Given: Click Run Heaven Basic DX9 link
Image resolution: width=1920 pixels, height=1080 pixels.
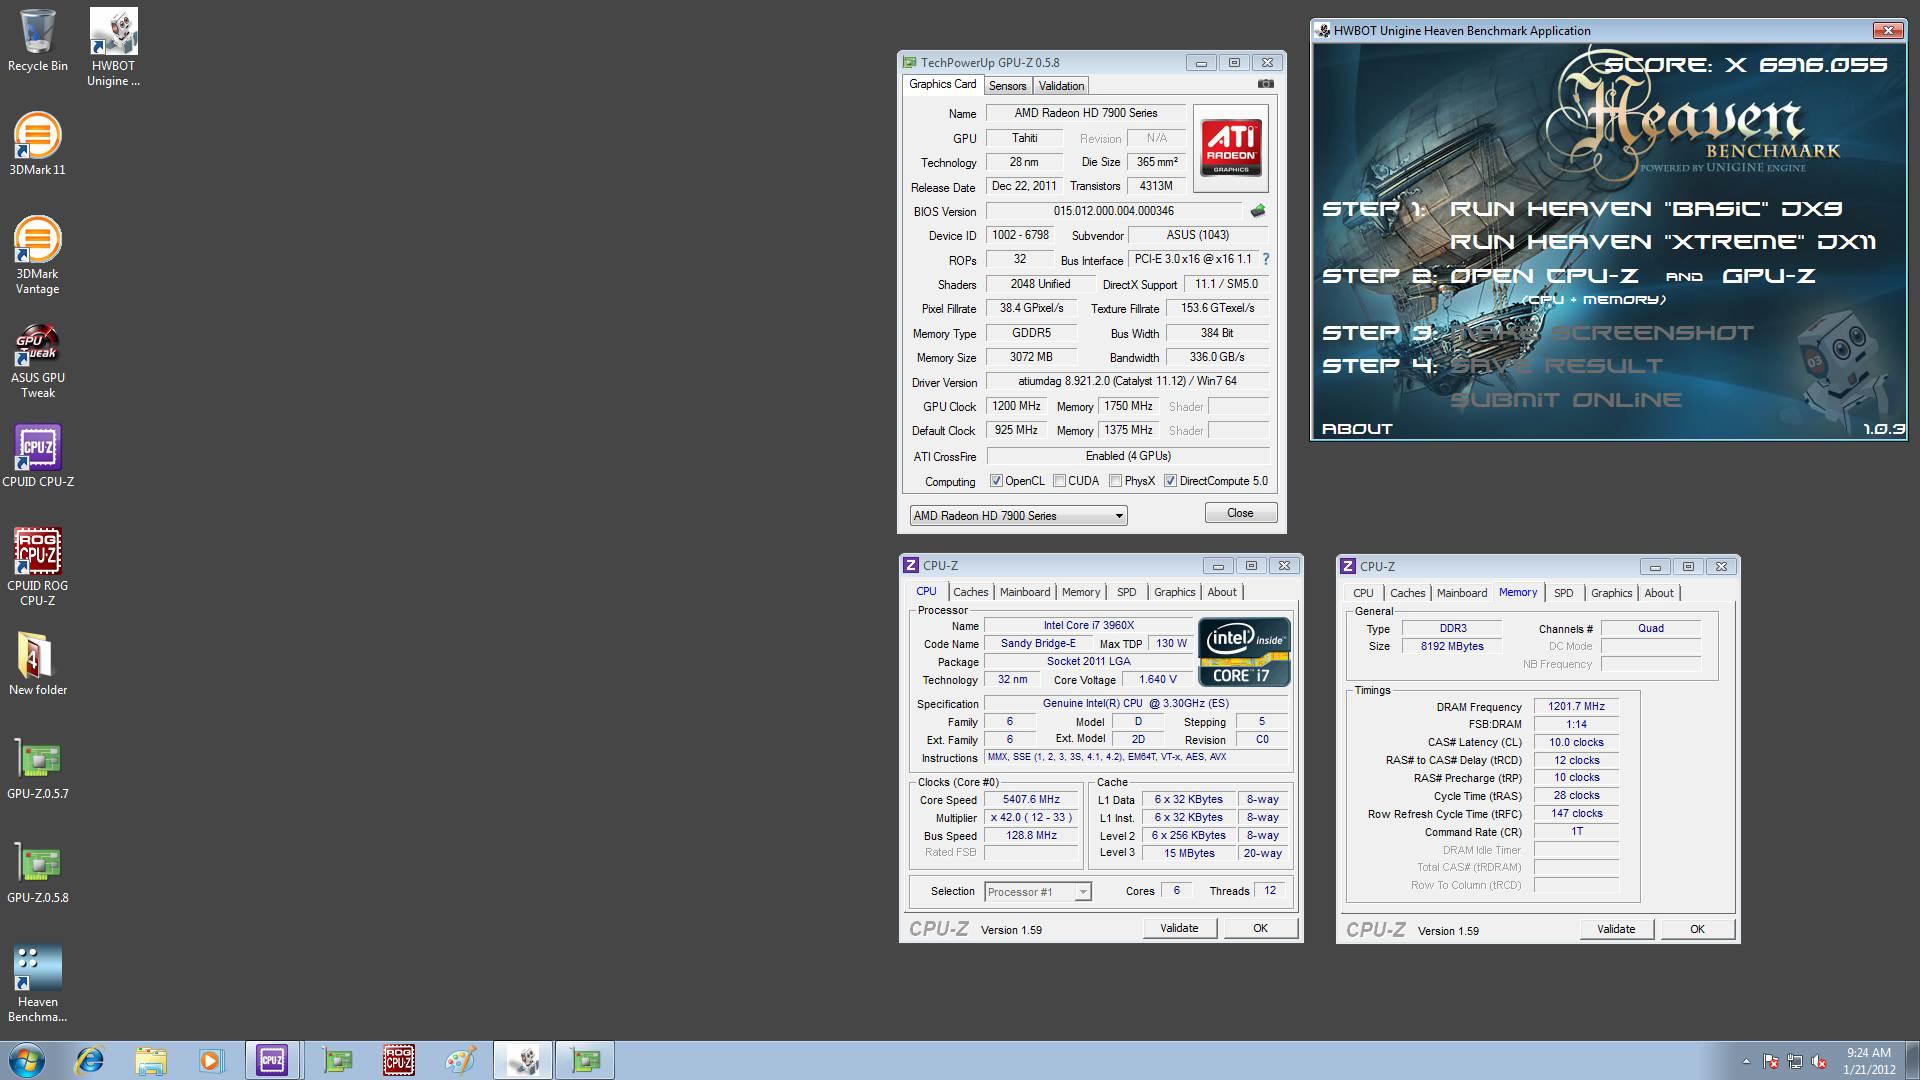Looking at the screenshot, I should click(1646, 209).
